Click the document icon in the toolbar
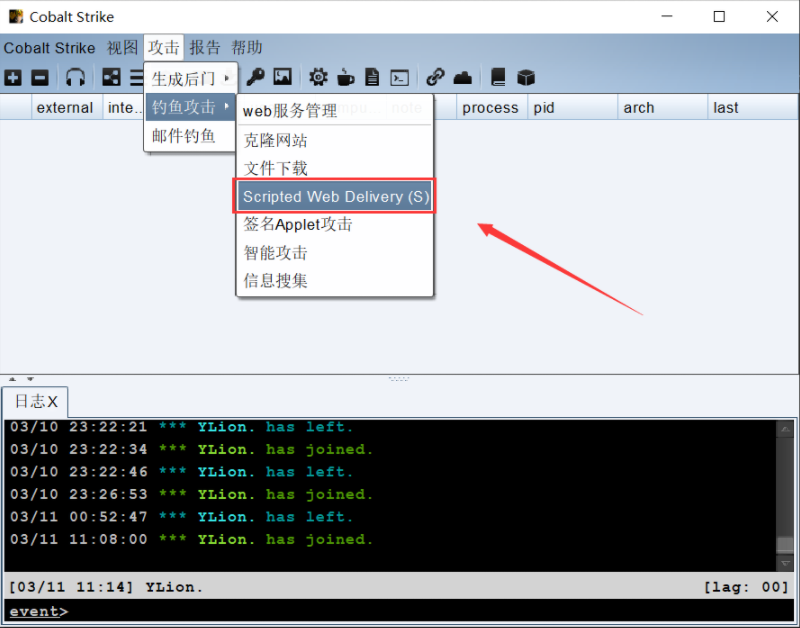The height and width of the screenshot is (628, 800). (372, 78)
